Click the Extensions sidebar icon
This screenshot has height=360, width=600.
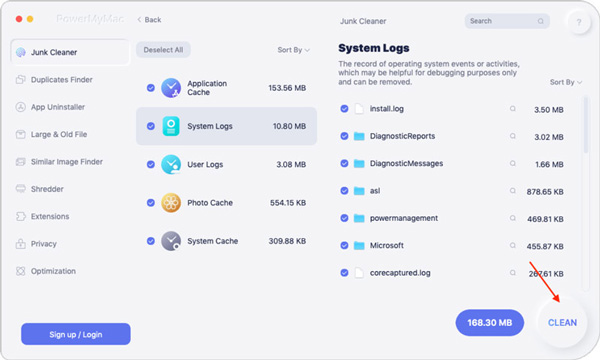(x=20, y=217)
